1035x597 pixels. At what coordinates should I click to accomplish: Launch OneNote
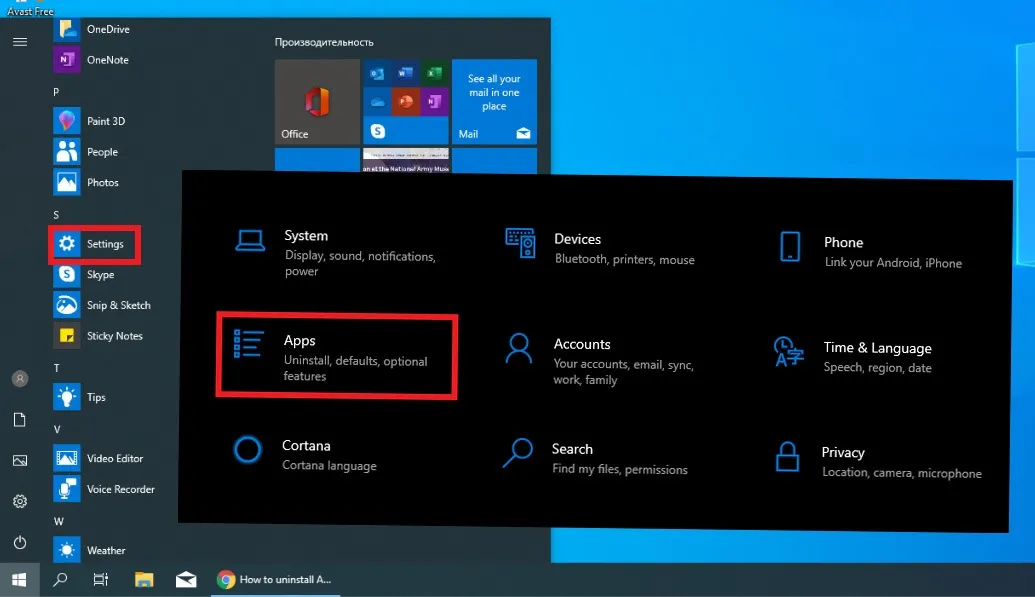point(103,59)
